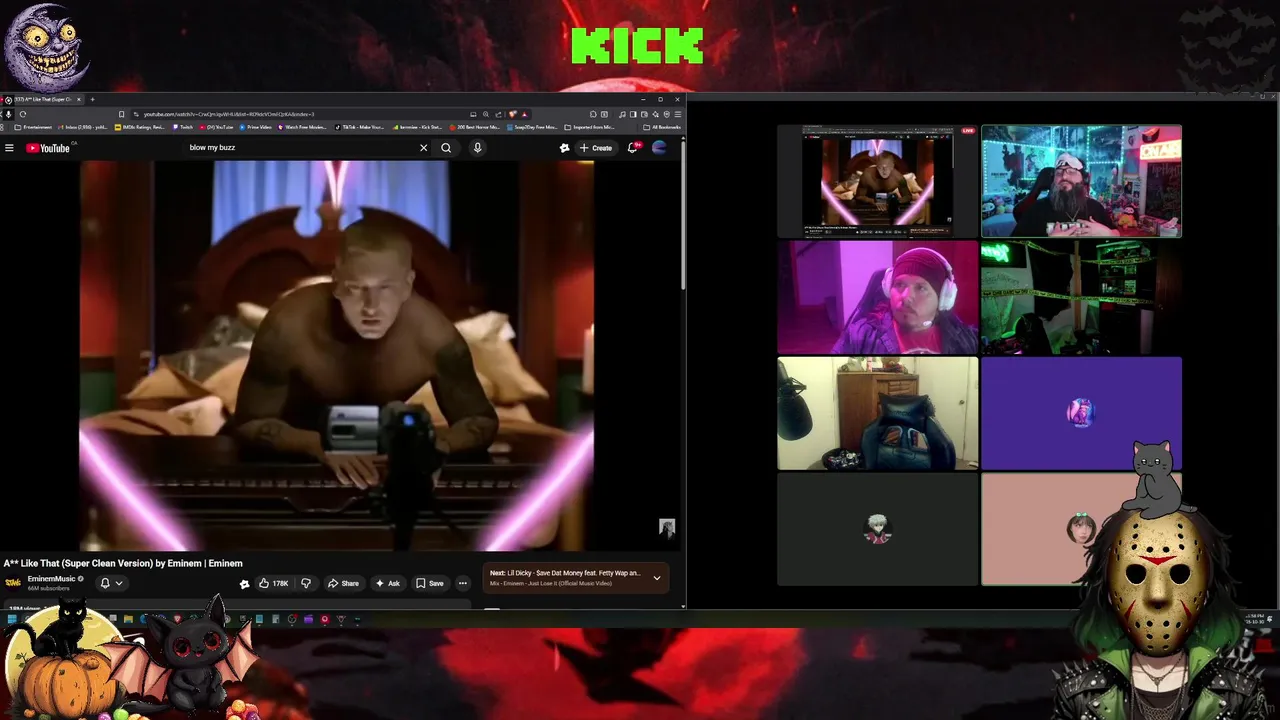Open the YouTube guide hamburger menu

coord(9,148)
